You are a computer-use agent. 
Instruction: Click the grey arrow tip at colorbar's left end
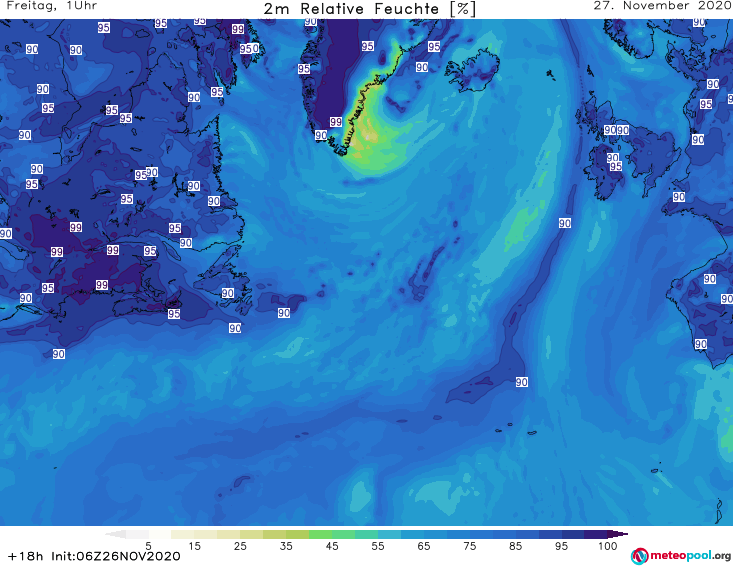point(115,534)
